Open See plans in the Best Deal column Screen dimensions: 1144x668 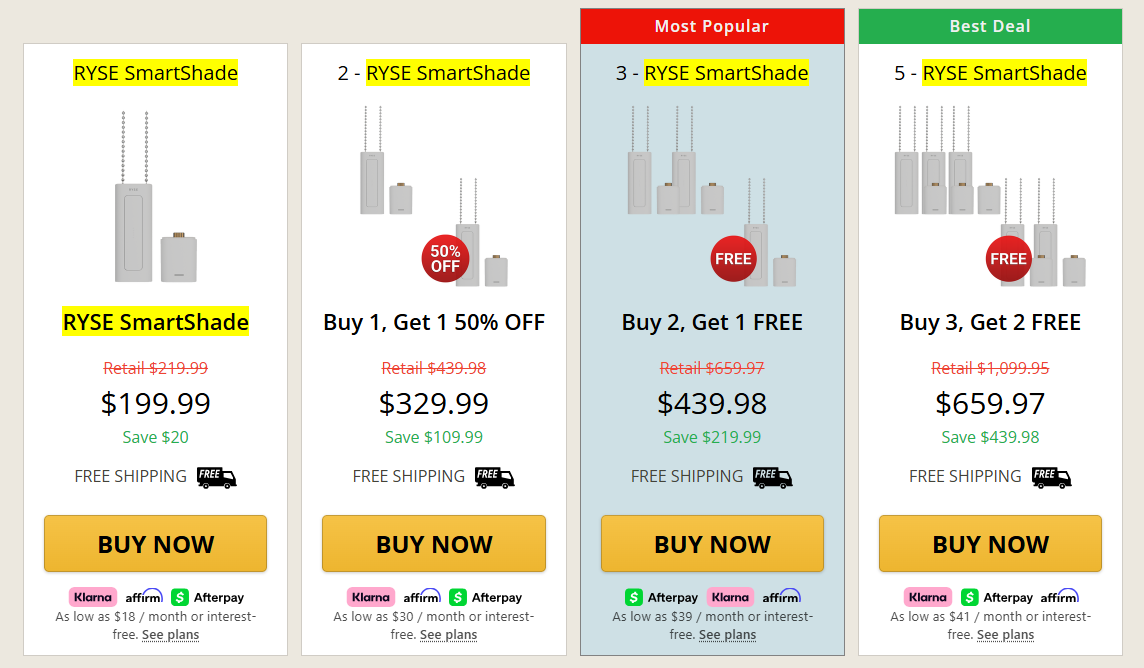click(1005, 634)
